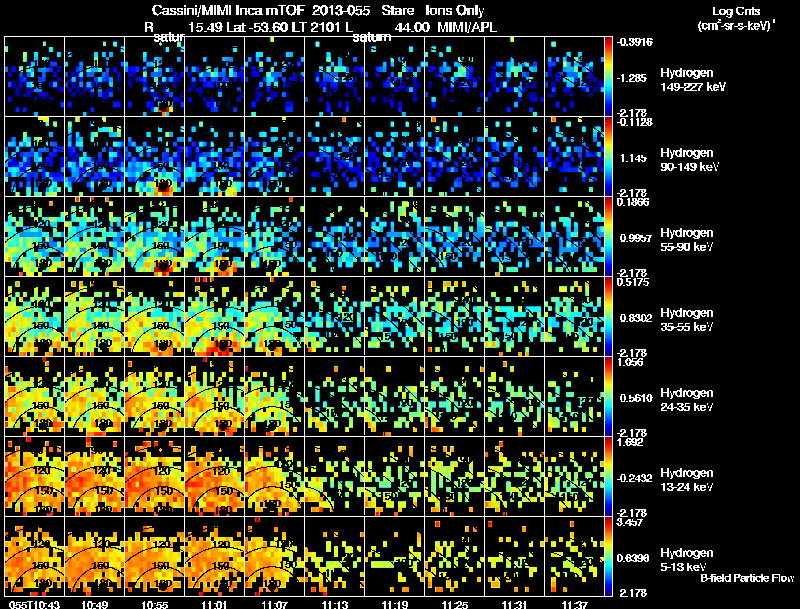Select the Hydrogen 5-13 keV row label
This screenshot has height=609, width=800.
(687, 560)
